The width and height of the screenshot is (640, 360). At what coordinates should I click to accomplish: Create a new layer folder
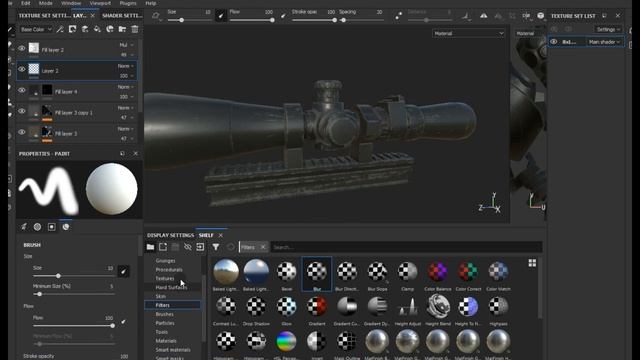(122, 29)
